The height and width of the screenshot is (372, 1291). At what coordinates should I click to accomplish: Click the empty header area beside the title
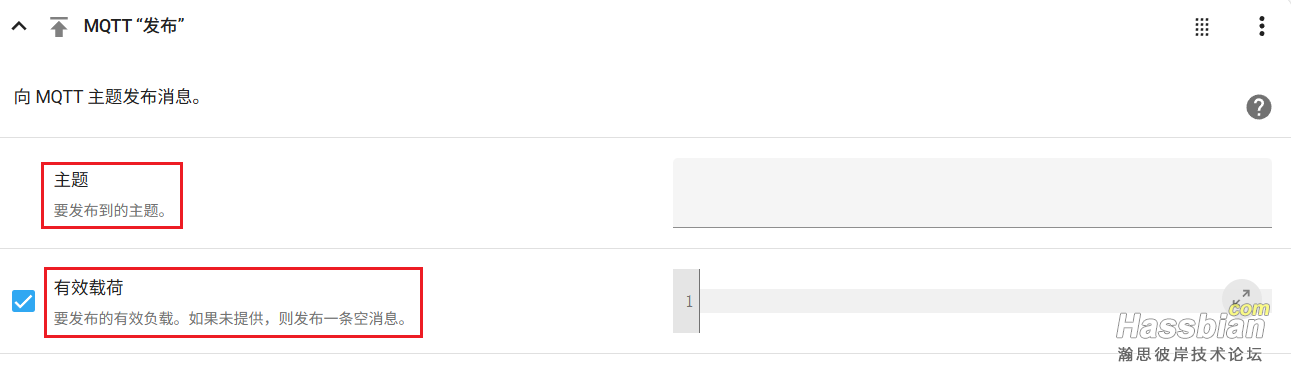click(x=690, y=27)
